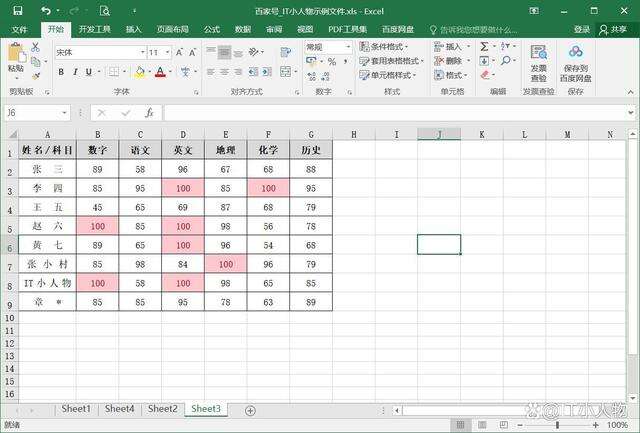The image size is (640, 433).
Task: Click the fx Insert Function icon
Action: pyautogui.click(x=149, y=113)
